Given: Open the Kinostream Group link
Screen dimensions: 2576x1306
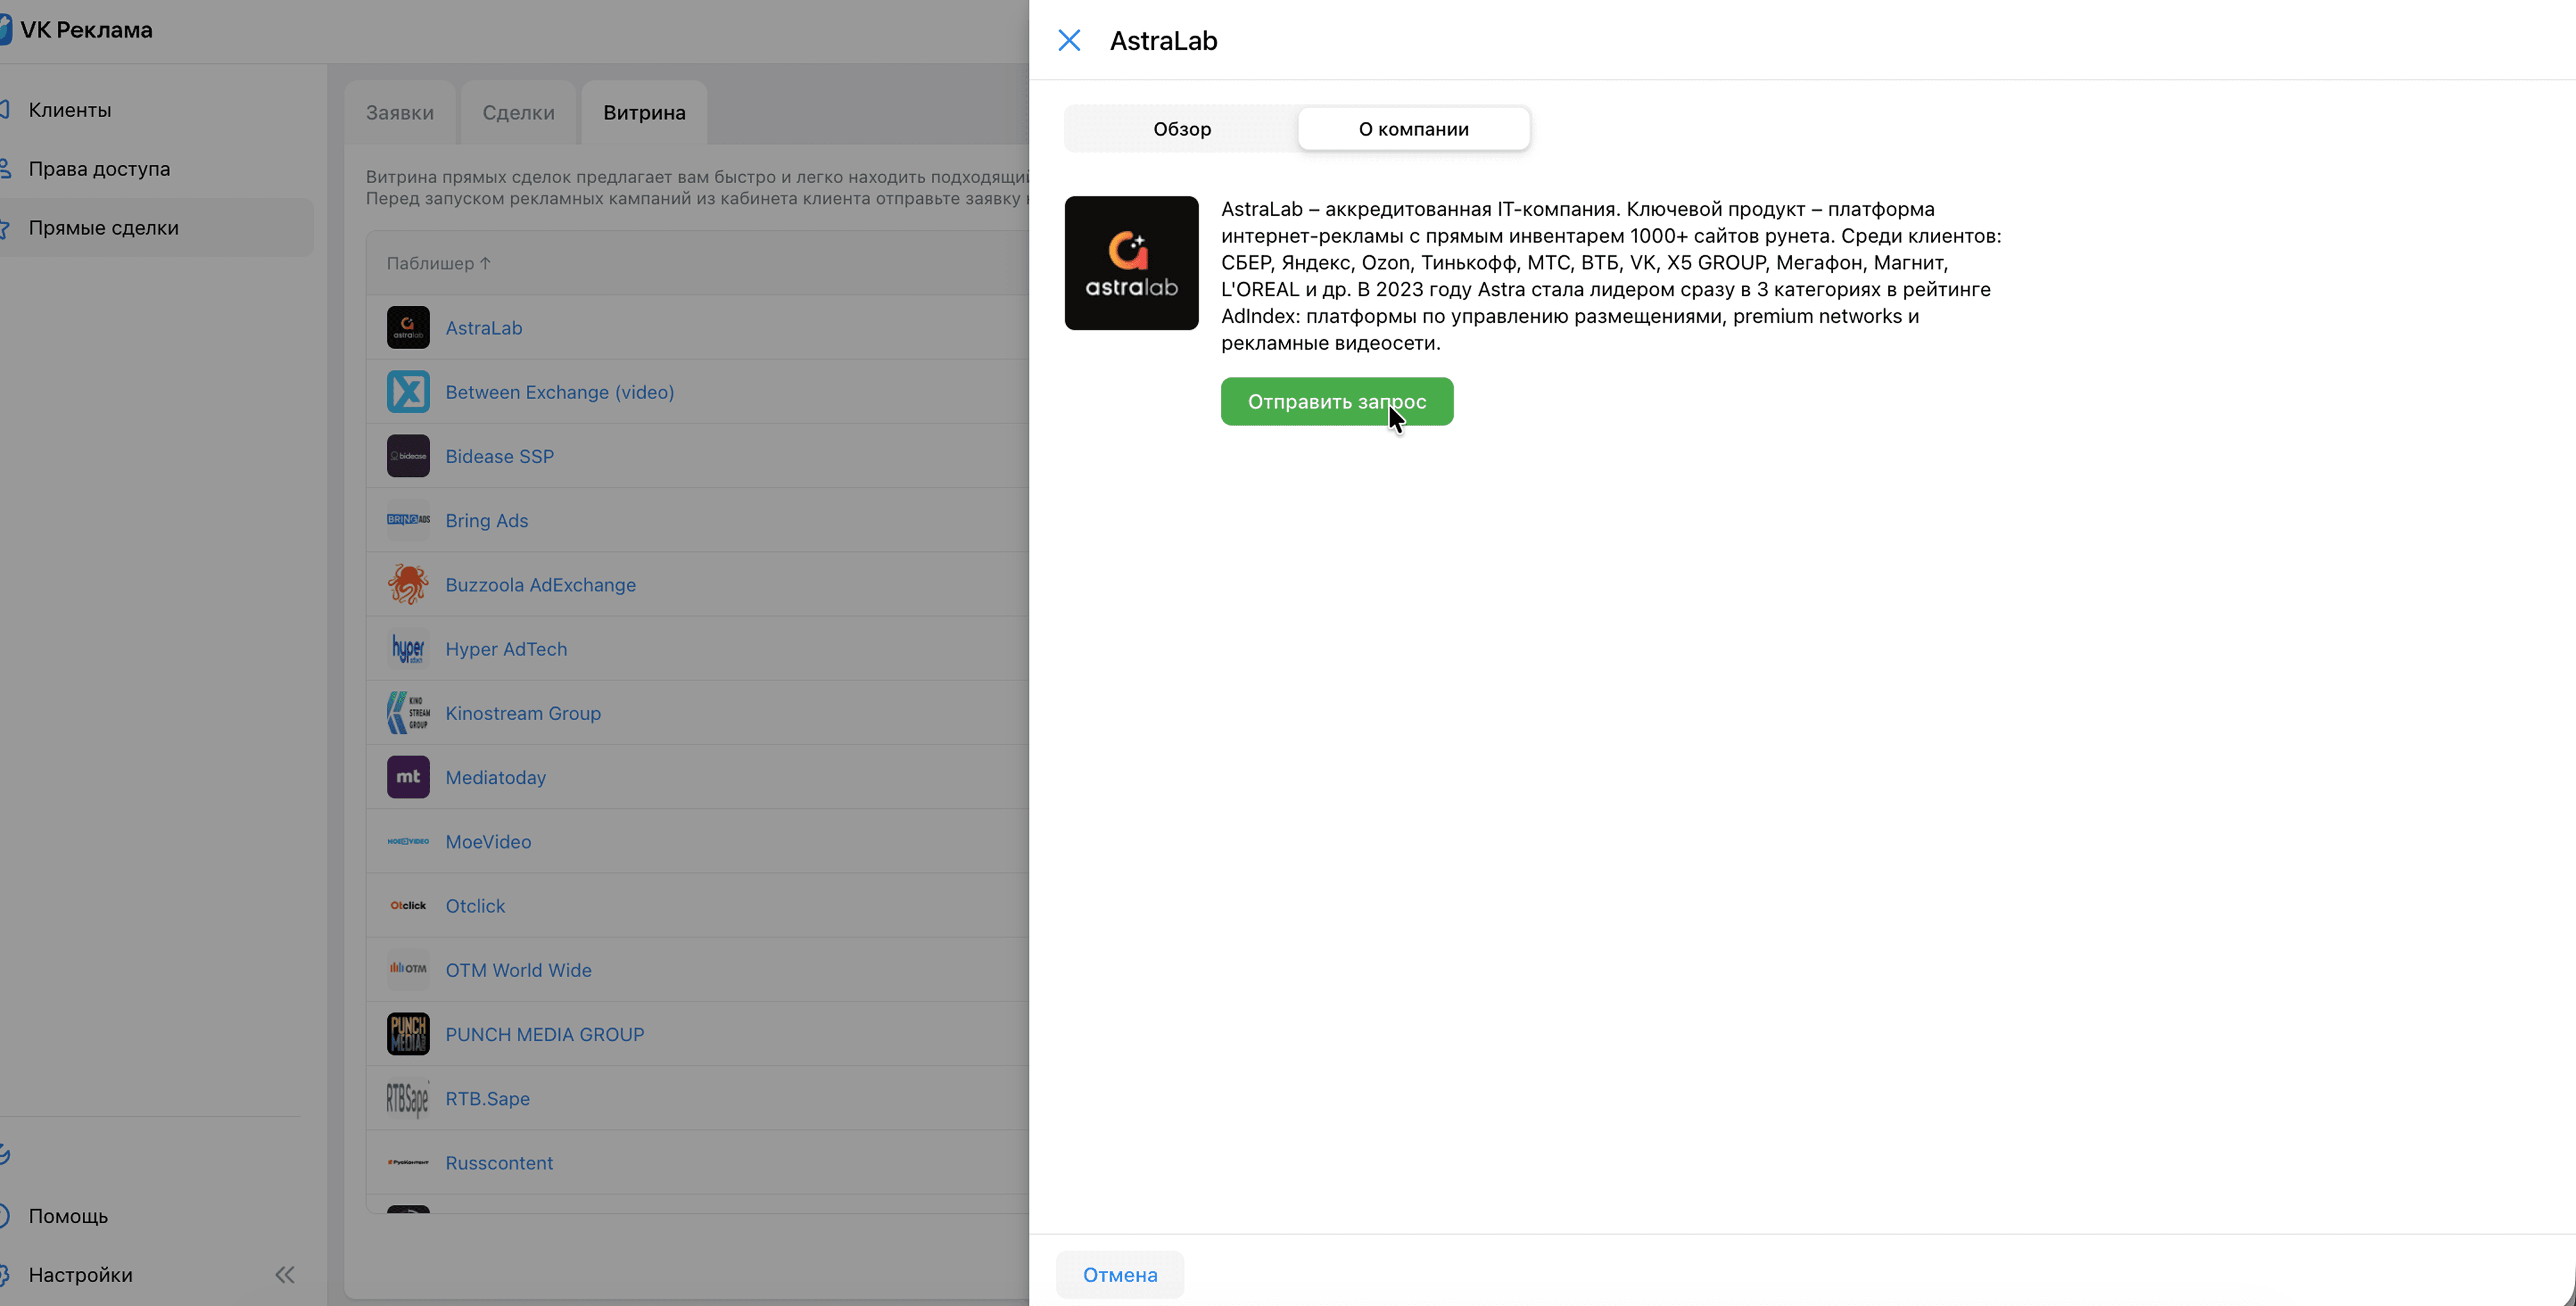Looking at the screenshot, I should pos(523,713).
